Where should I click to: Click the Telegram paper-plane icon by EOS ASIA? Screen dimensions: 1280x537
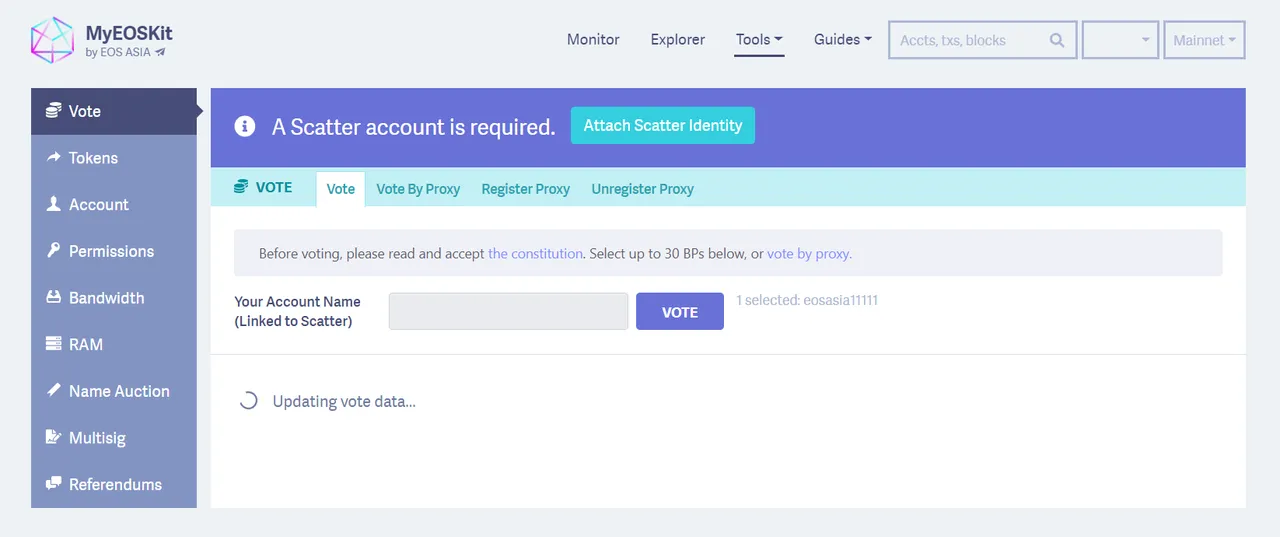160,52
